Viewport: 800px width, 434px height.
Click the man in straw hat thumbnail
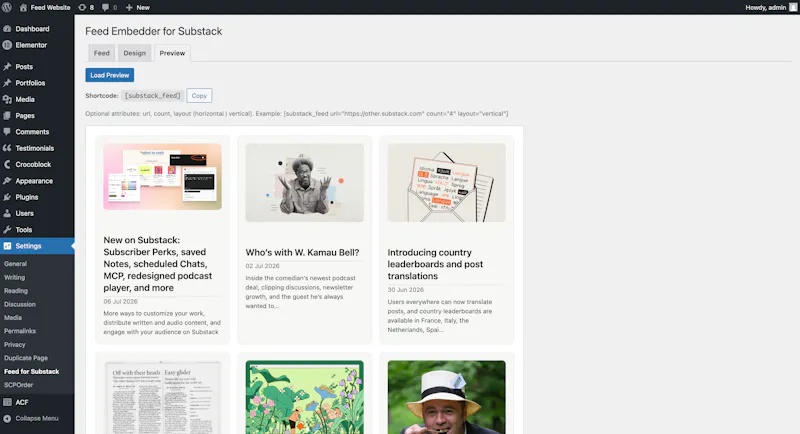coord(446,397)
